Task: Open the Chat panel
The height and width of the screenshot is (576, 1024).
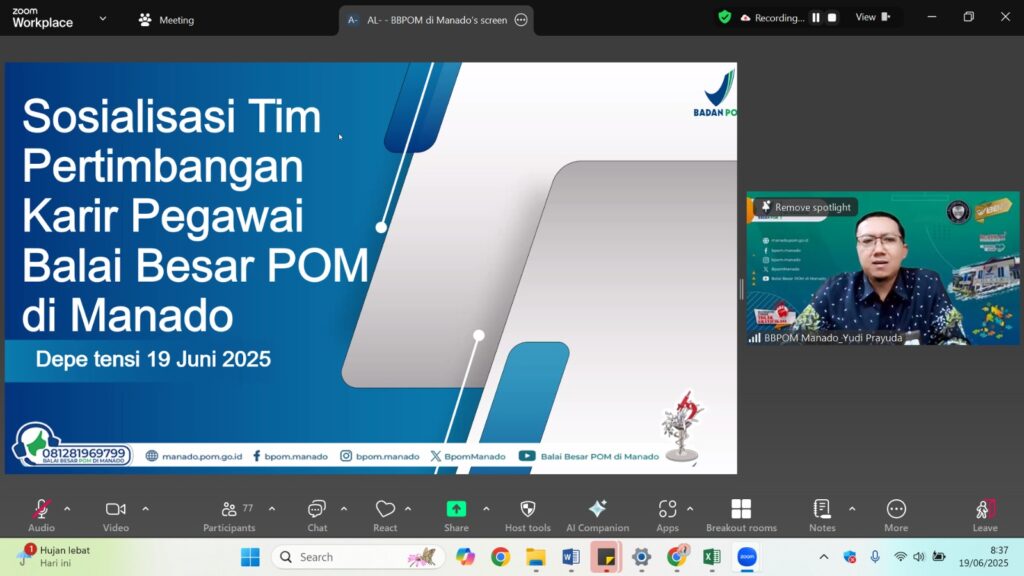Action: [317, 515]
